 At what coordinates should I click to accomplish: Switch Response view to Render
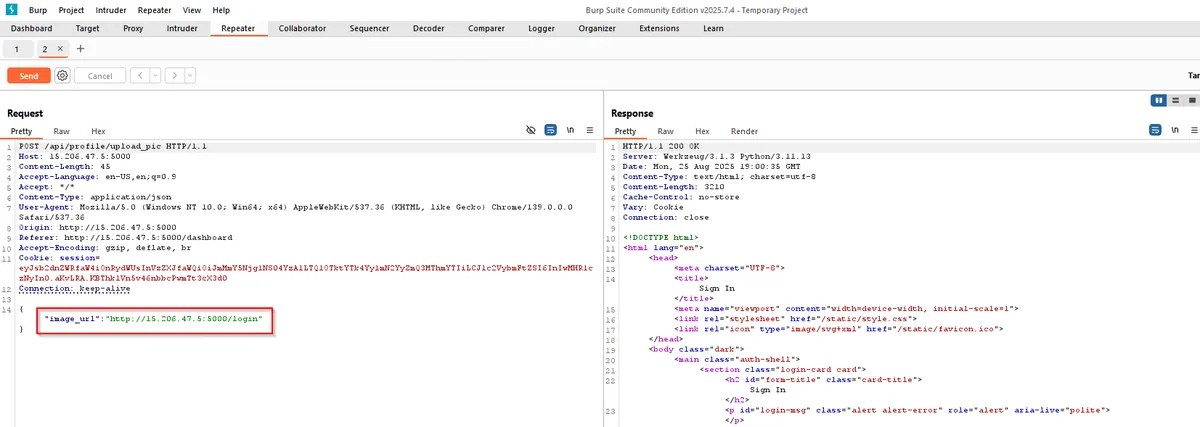point(744,131)
